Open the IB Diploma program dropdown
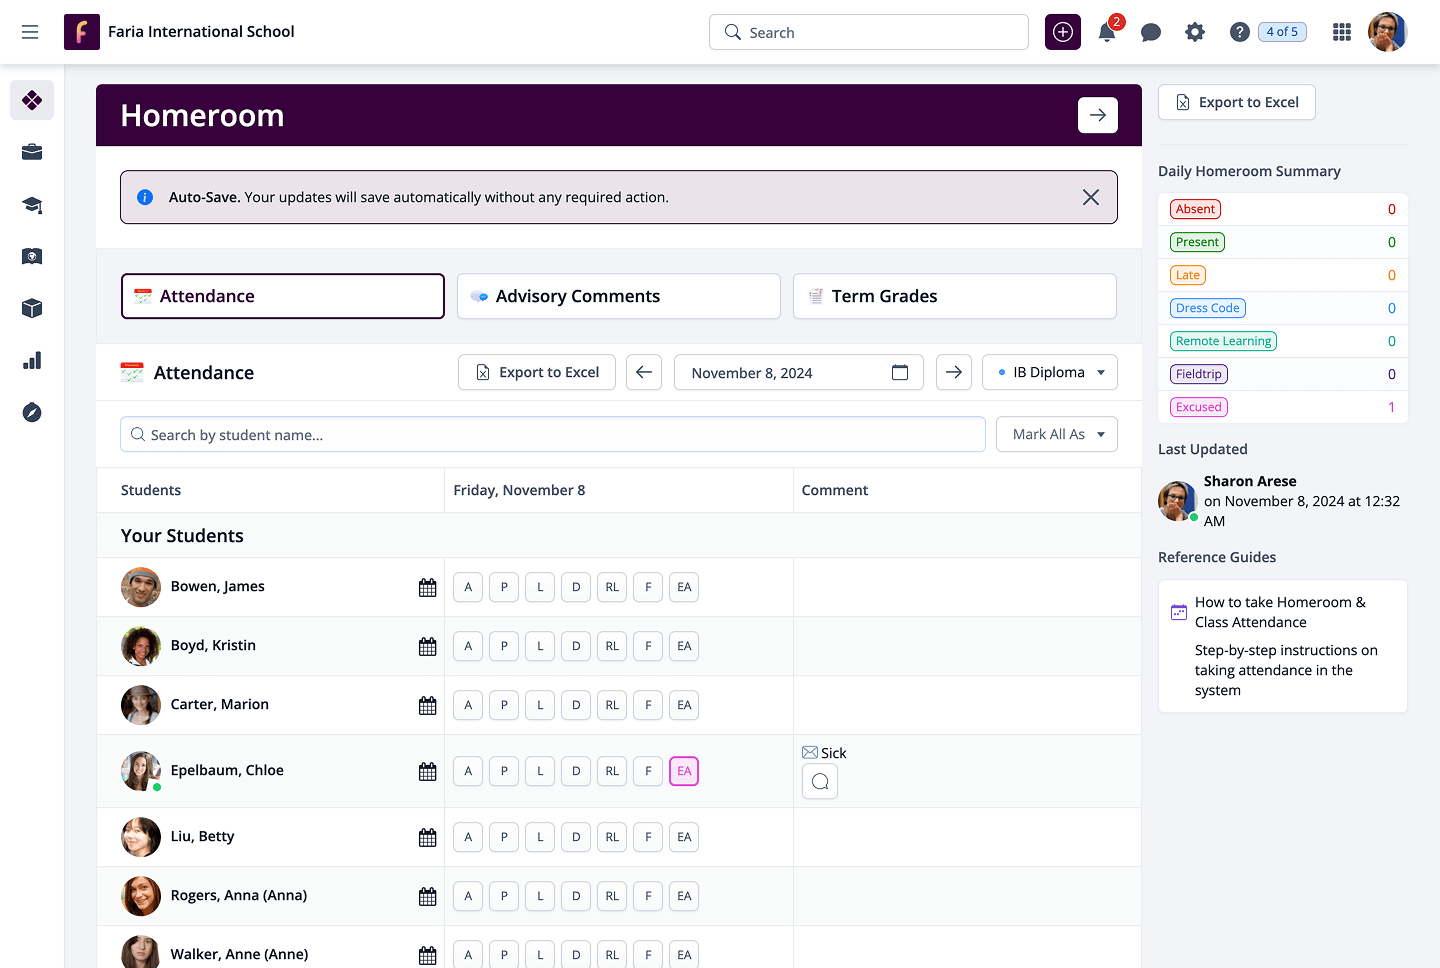 [1049, 372]
